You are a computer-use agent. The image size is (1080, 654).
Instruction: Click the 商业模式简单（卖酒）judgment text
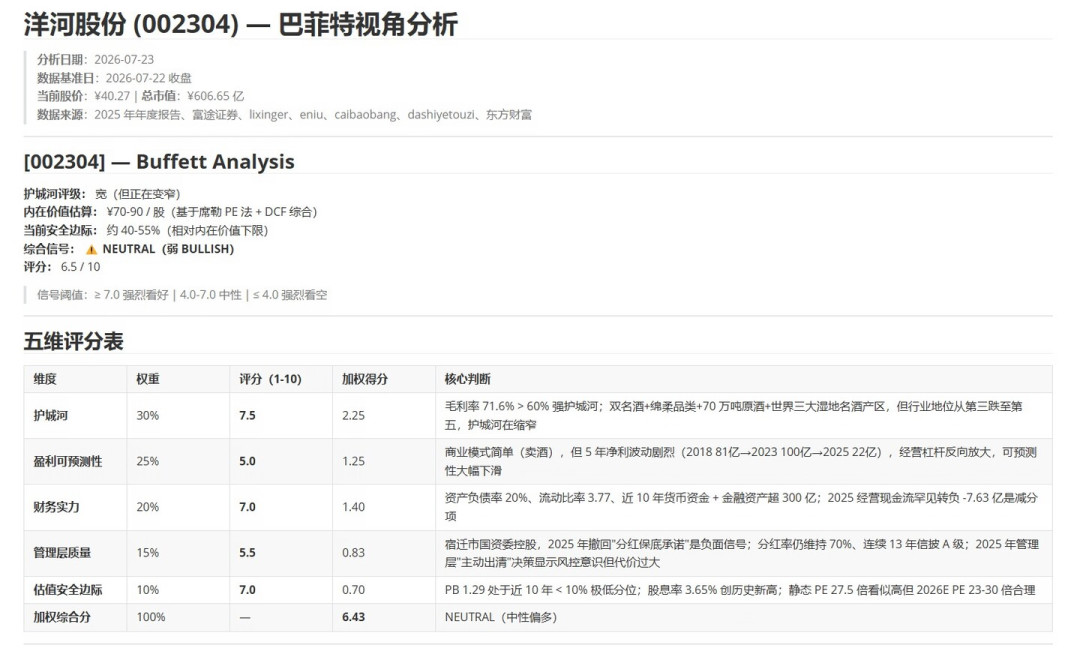pos(740,462)
